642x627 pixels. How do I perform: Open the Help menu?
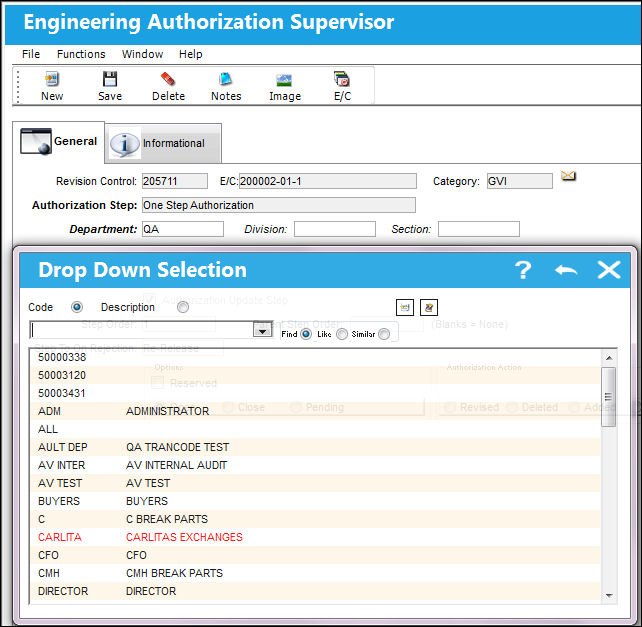coord(190,54)
